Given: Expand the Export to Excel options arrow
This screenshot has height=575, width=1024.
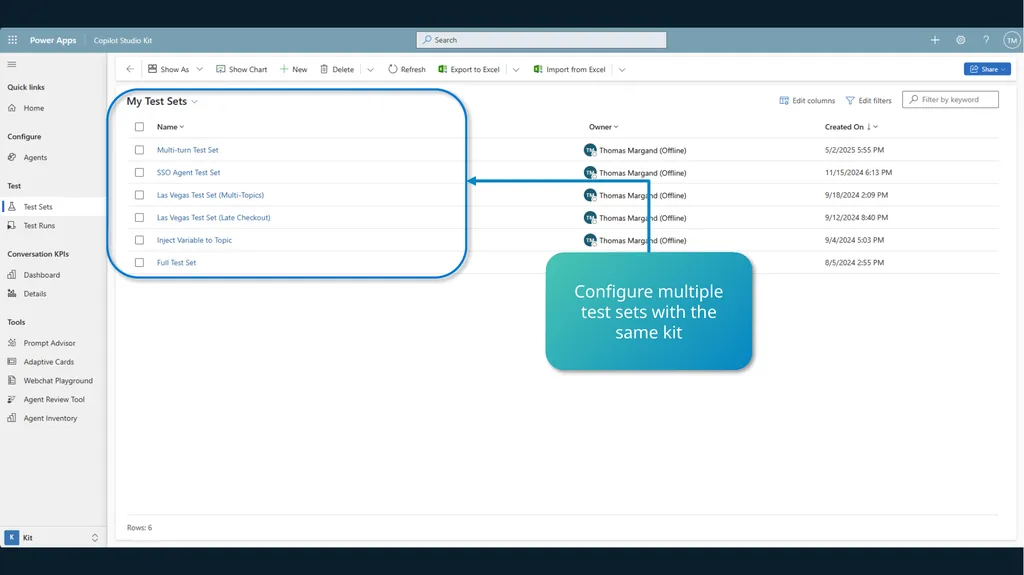Looking at the screenshot, I should click(x=516, y=69).
